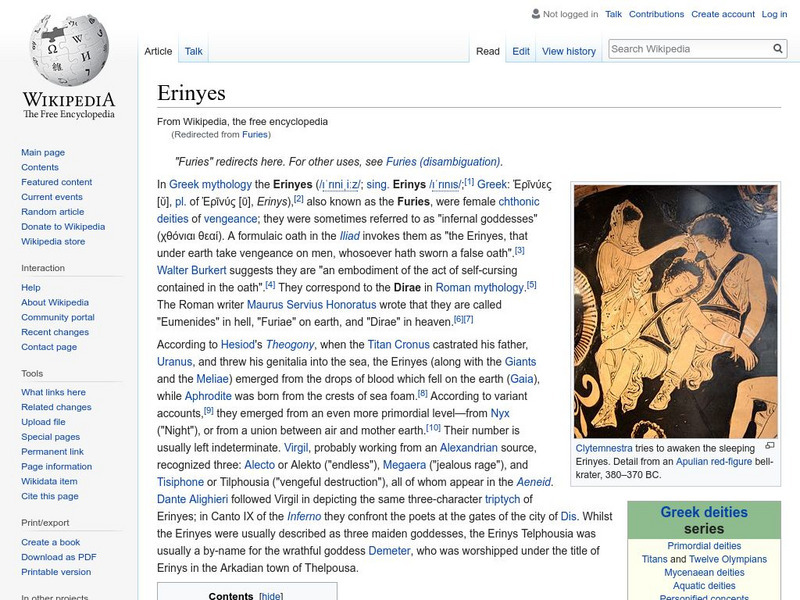Image resolution: width=800 pixels, height=600 pixels.
Task: Click the search magnifying glass icon
Action: [778, 49]
